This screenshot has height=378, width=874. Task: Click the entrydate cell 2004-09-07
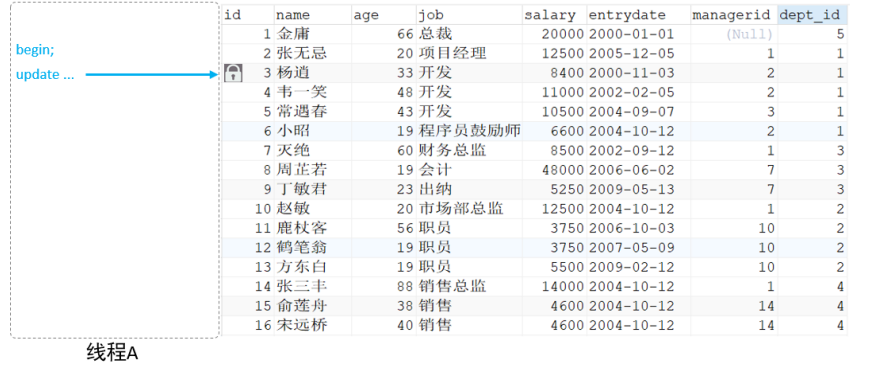coord(639,112)
